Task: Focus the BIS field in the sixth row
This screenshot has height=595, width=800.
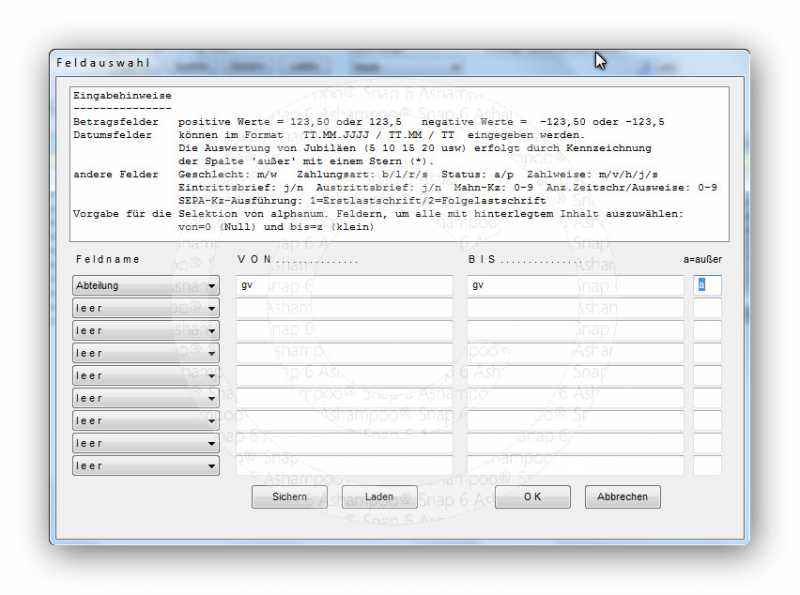Action: pyautogui.click(x=575, y=398)
